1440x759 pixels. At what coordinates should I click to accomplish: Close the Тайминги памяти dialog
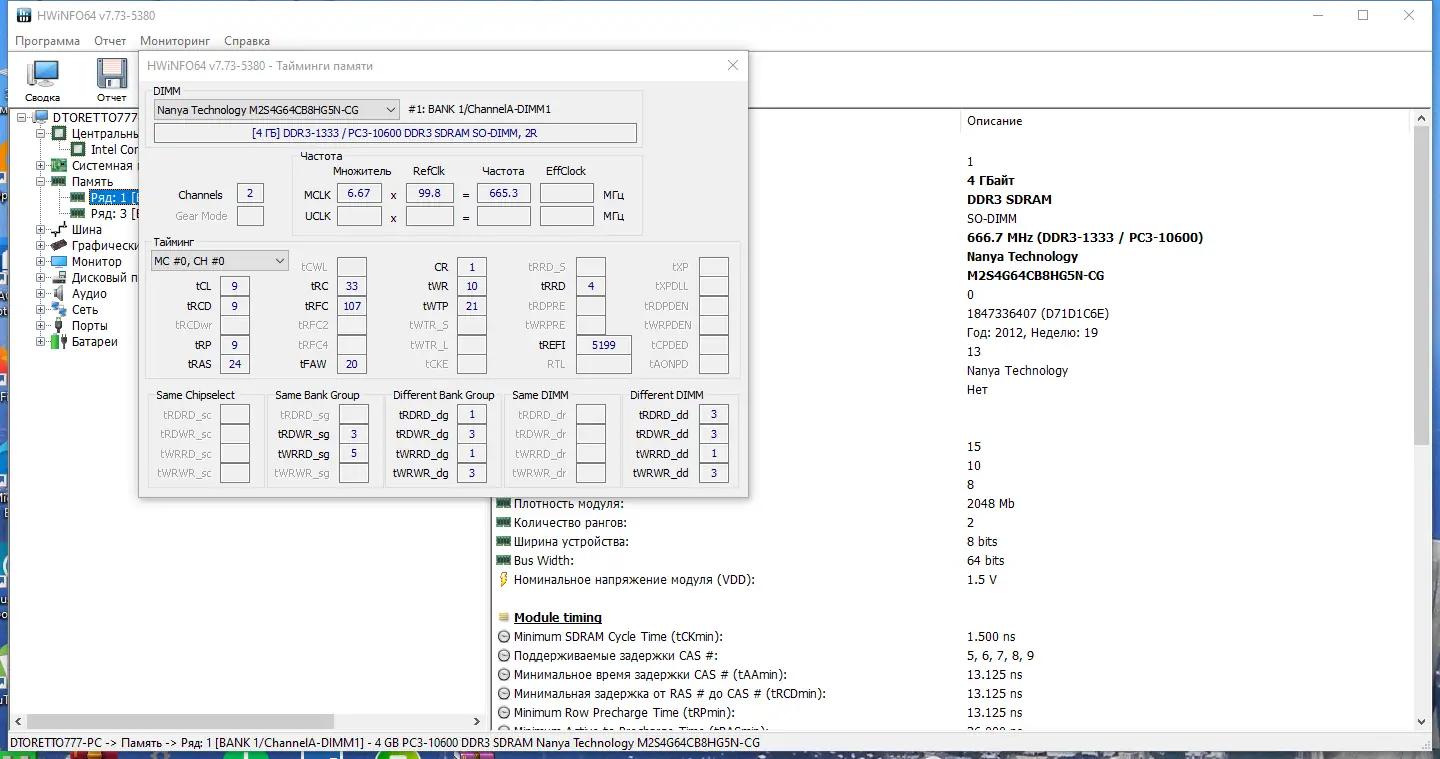[x=732, y=65]
